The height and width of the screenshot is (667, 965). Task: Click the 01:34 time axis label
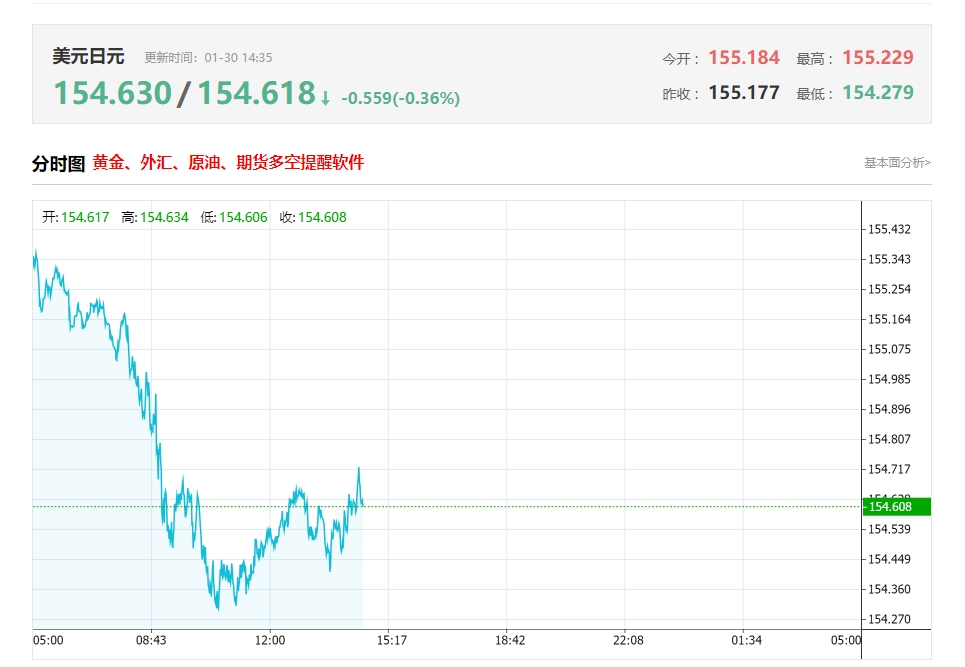coord(747,641)
